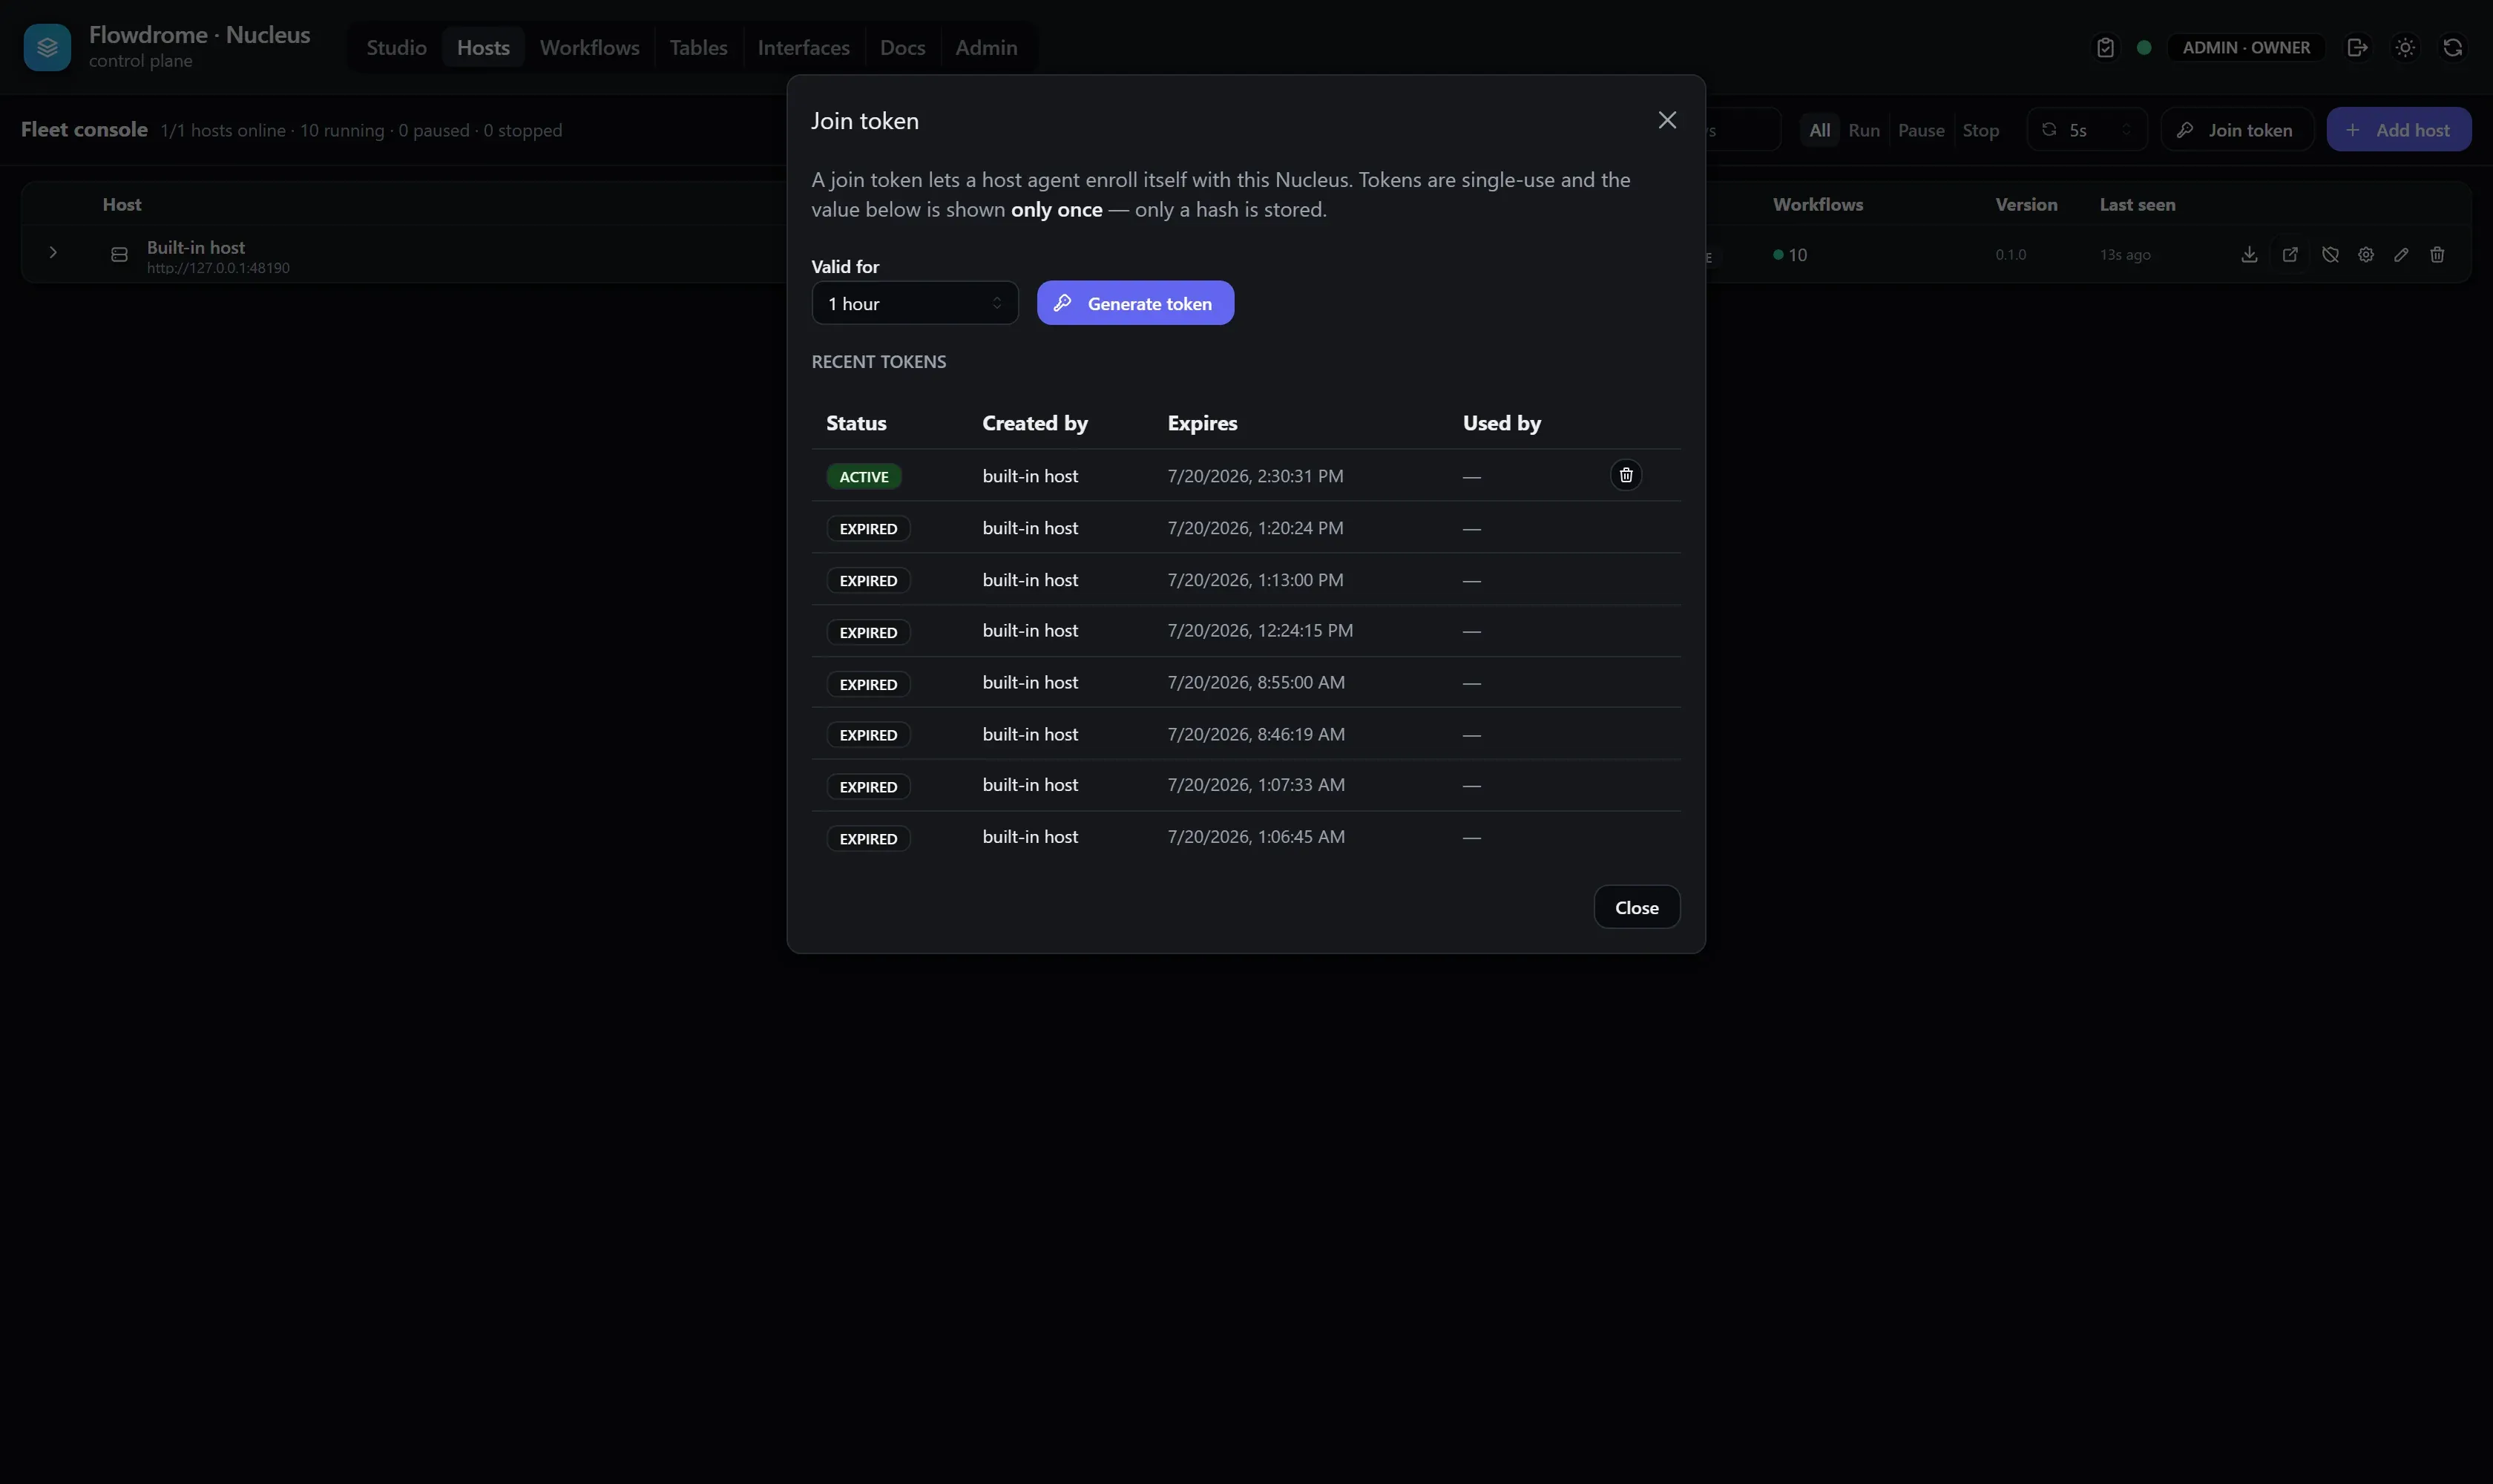
Task: Open the Admin tab
Action: tap(986, 47)
